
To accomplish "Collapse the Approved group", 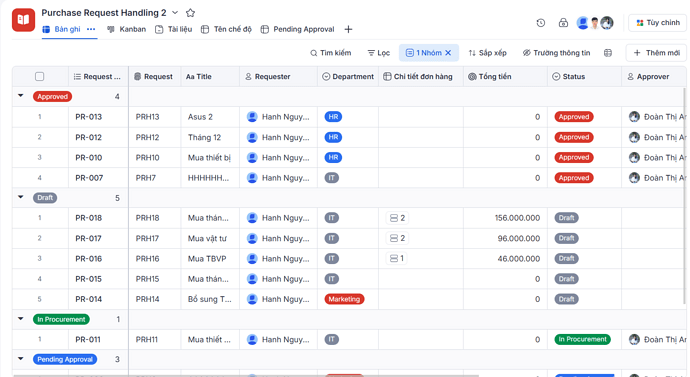I will coord(21,96).
